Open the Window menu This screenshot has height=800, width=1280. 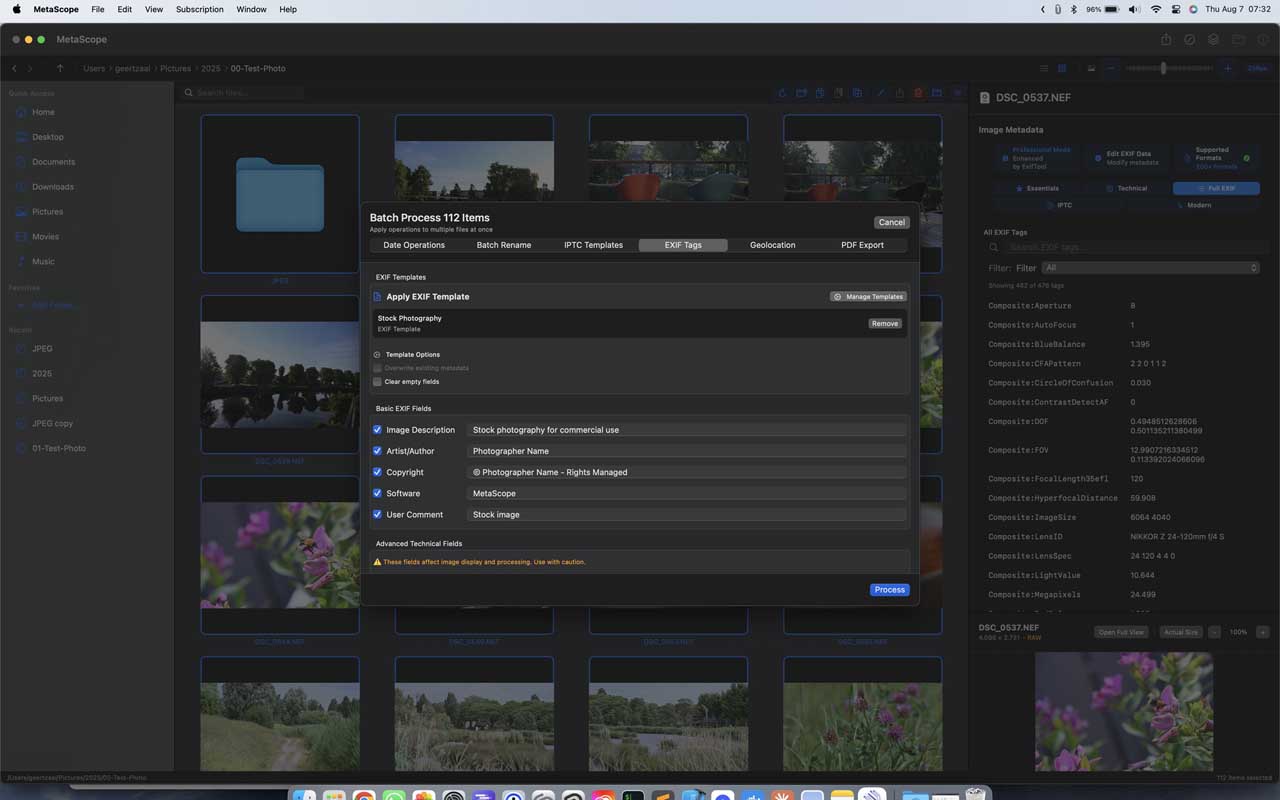coord(251,9)
